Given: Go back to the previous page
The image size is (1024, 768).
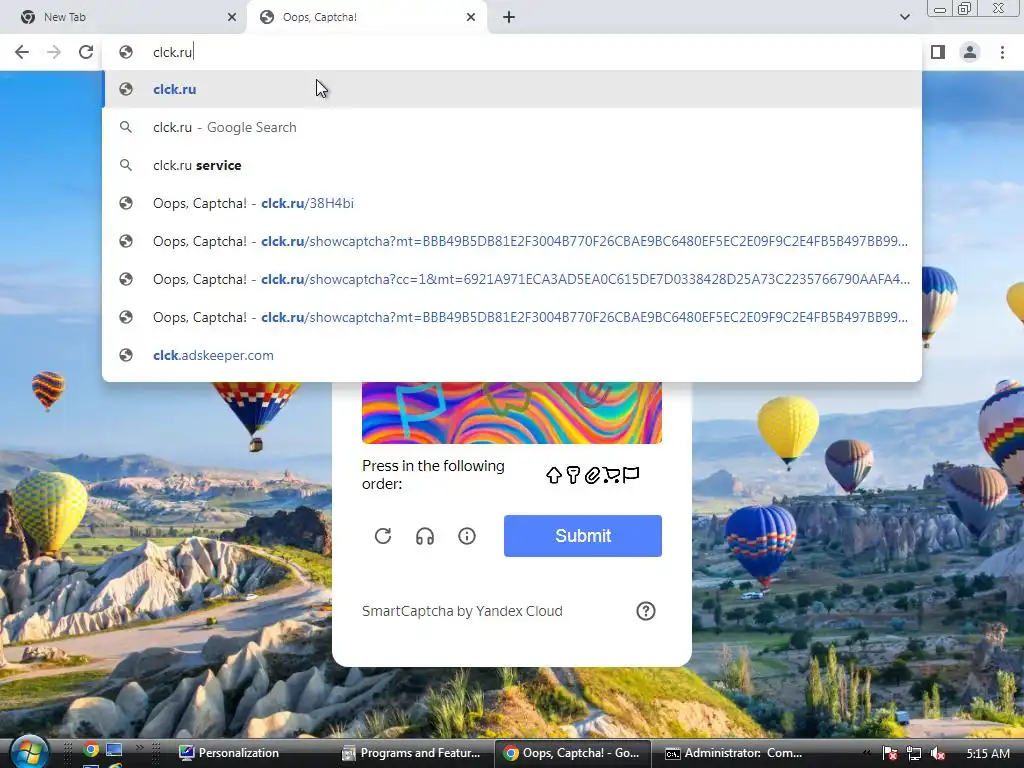Looking at the screenshot, I should pyautogui.click(x=22, y=52).
